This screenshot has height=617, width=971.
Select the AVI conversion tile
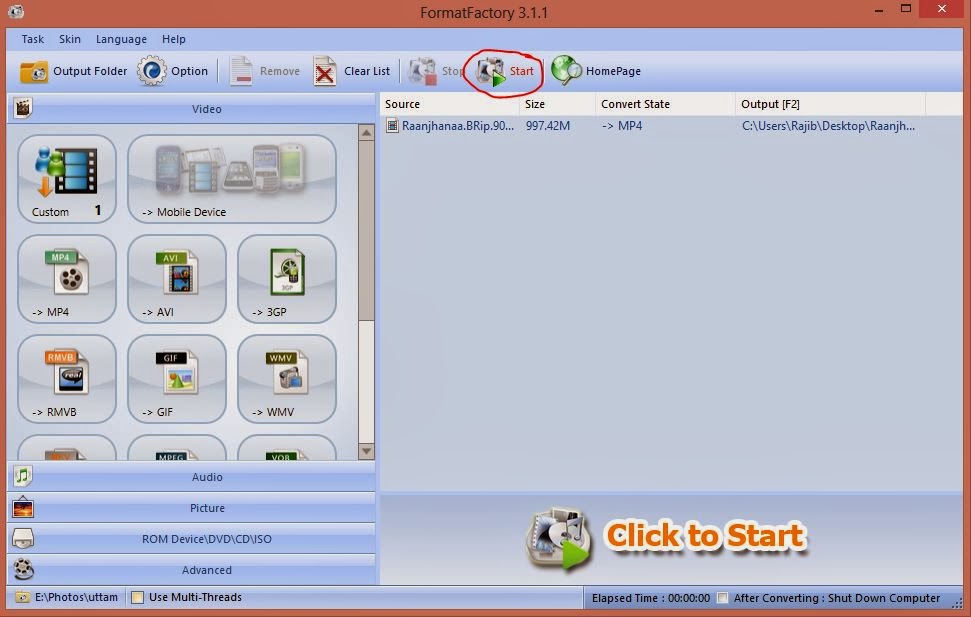click(177, 279)
